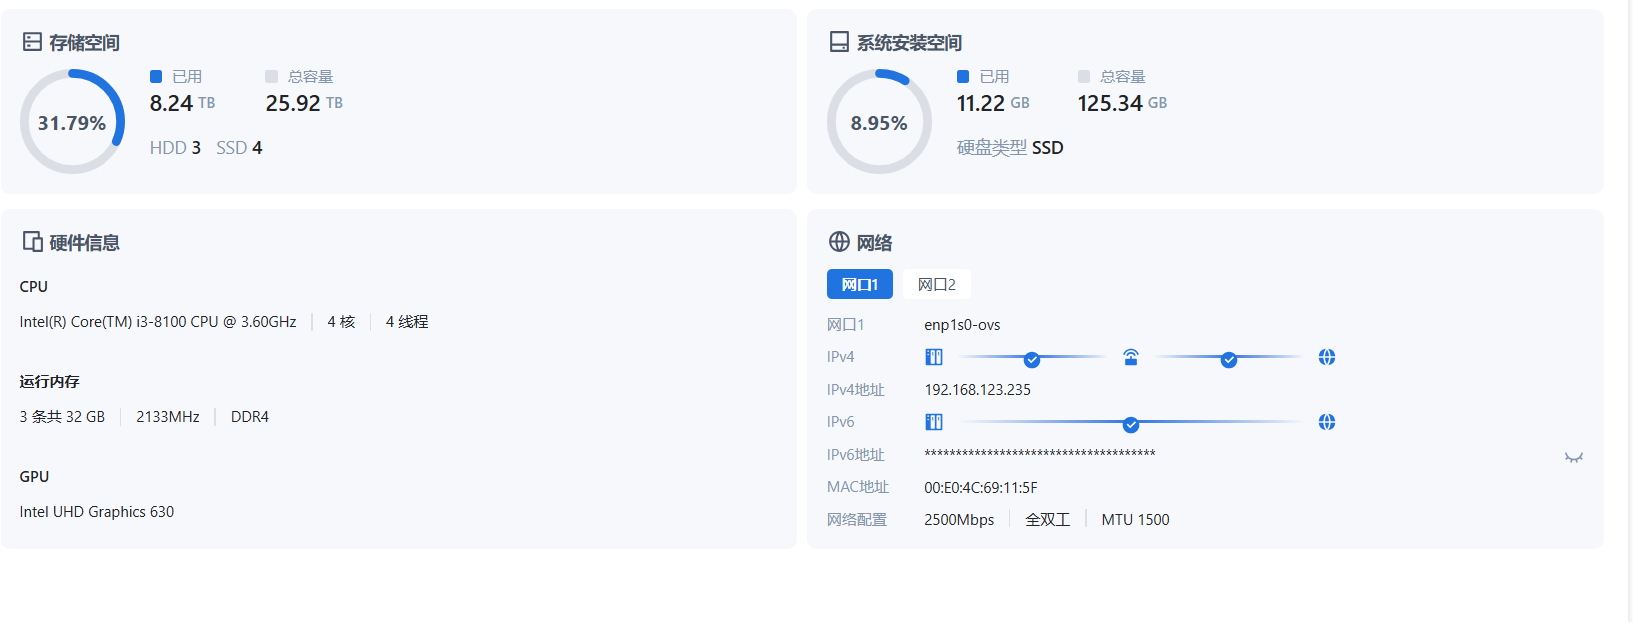Click the Intel UHD Graphics 630 text
The height and width of the screenshot is (623, 1633).
[97, 512]
